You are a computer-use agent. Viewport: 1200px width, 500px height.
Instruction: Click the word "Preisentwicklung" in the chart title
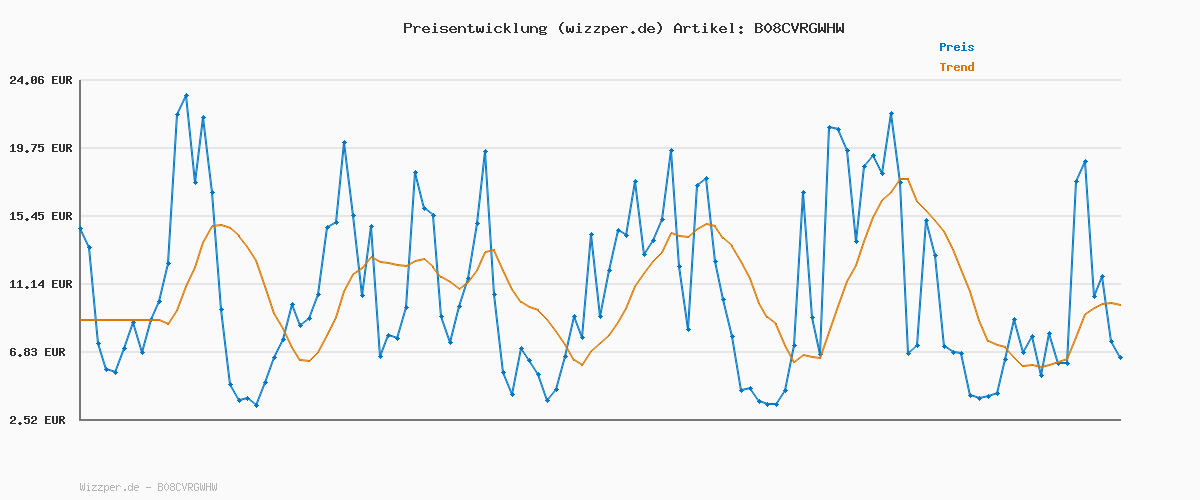pos(470,28)
